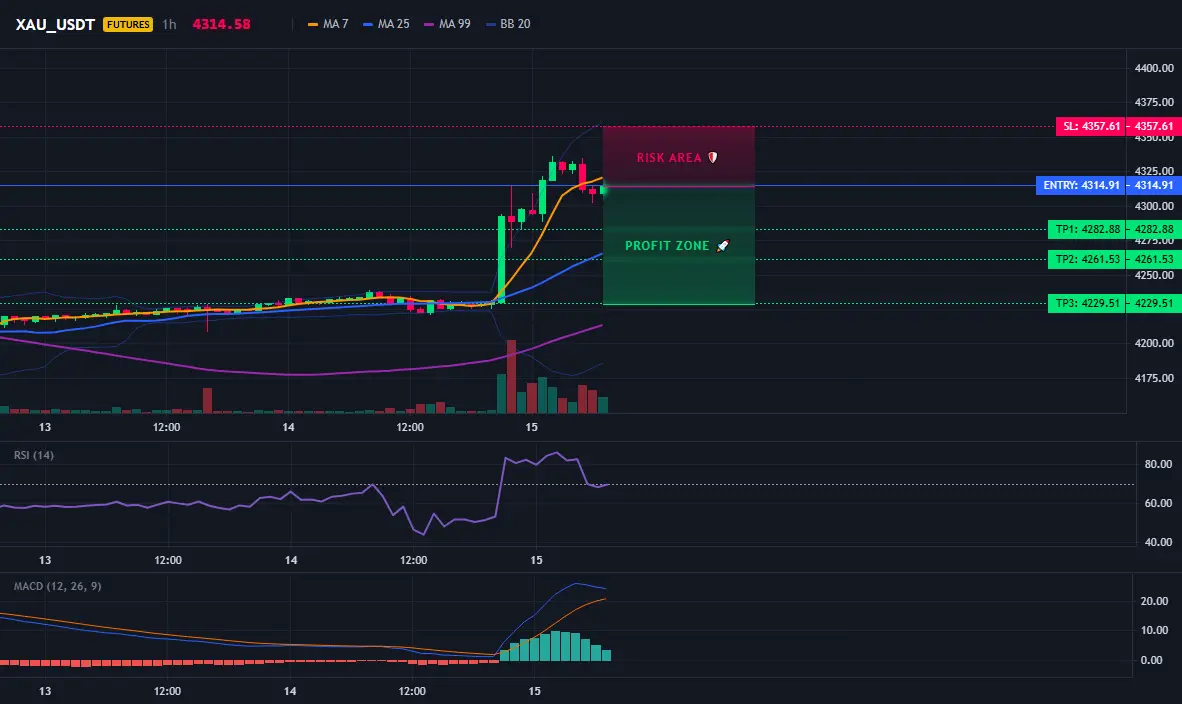This screenshot has width=1182, height=704.
Task: Click the 4314.91 price tag on axis
Action: [x=1153, y=185]
